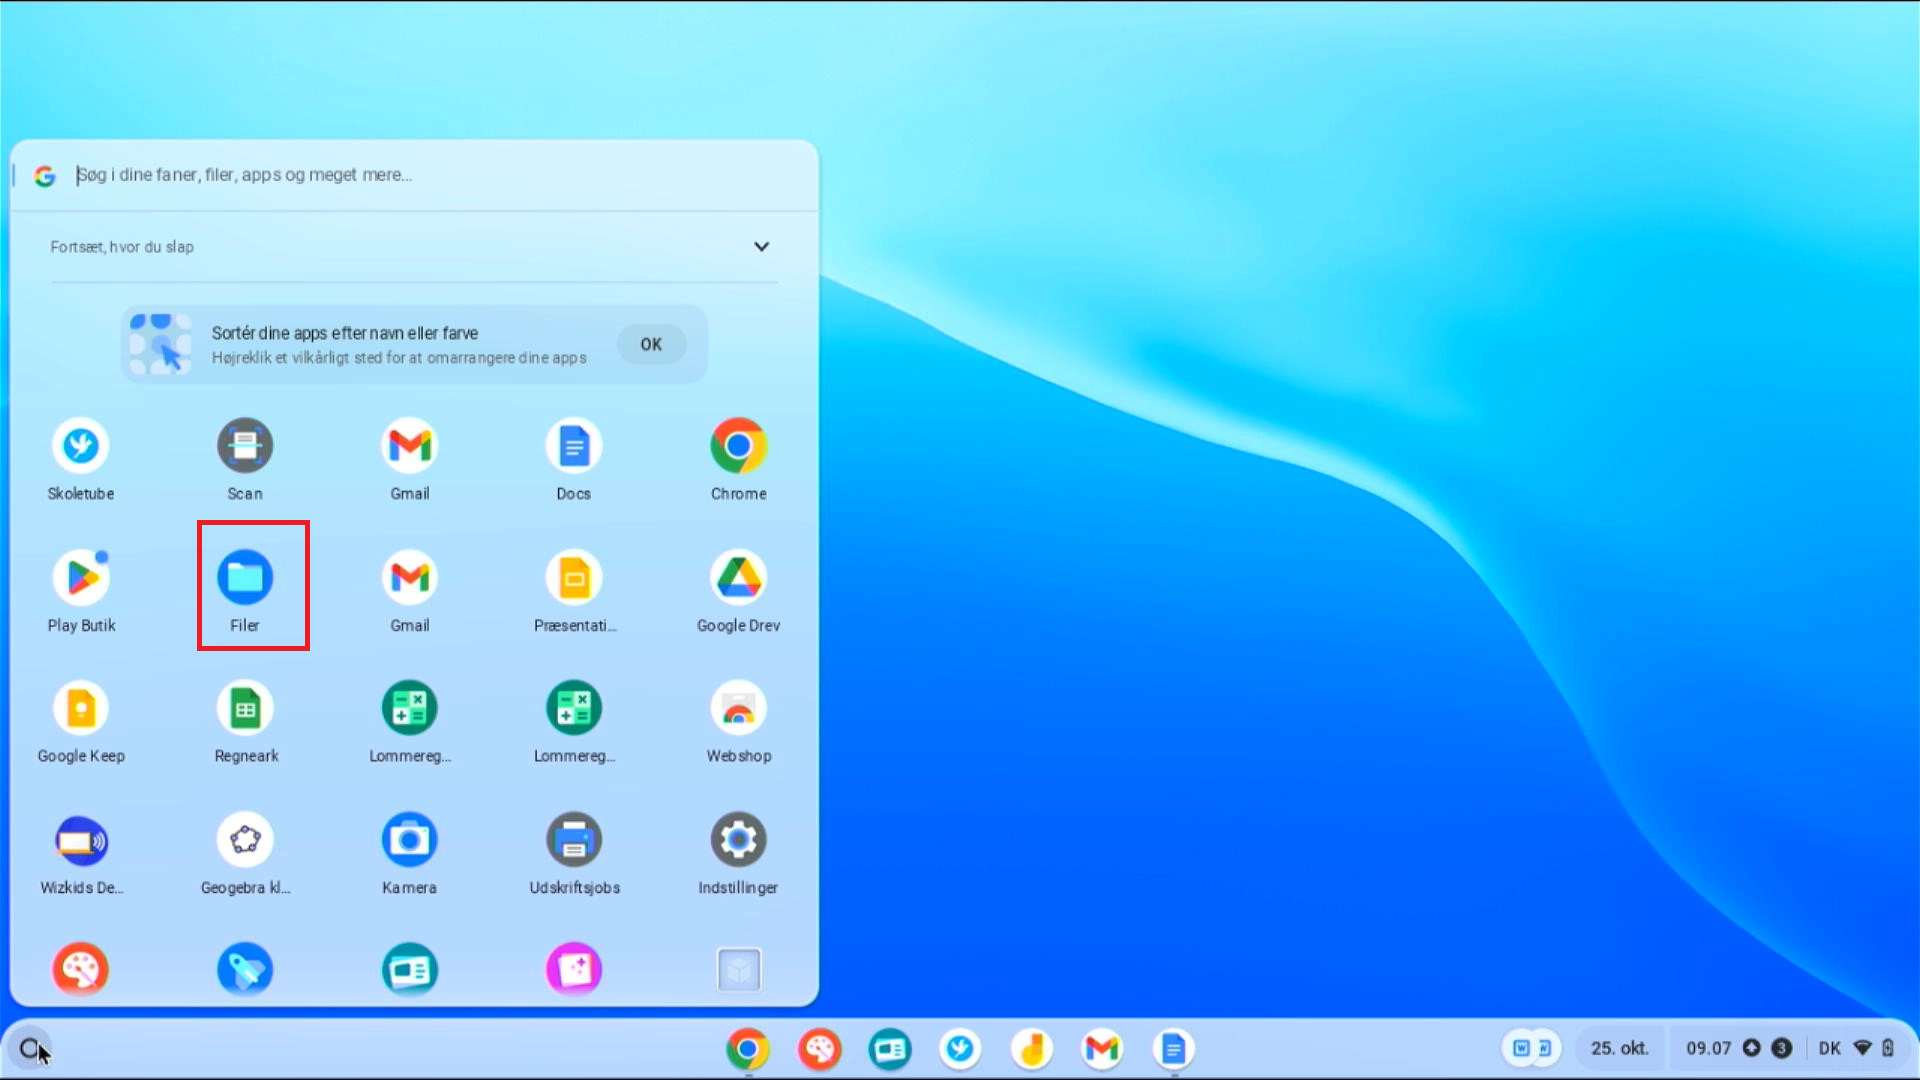
Task: Open Chrome from the shelf
Action: click(x=747, y=1049)
